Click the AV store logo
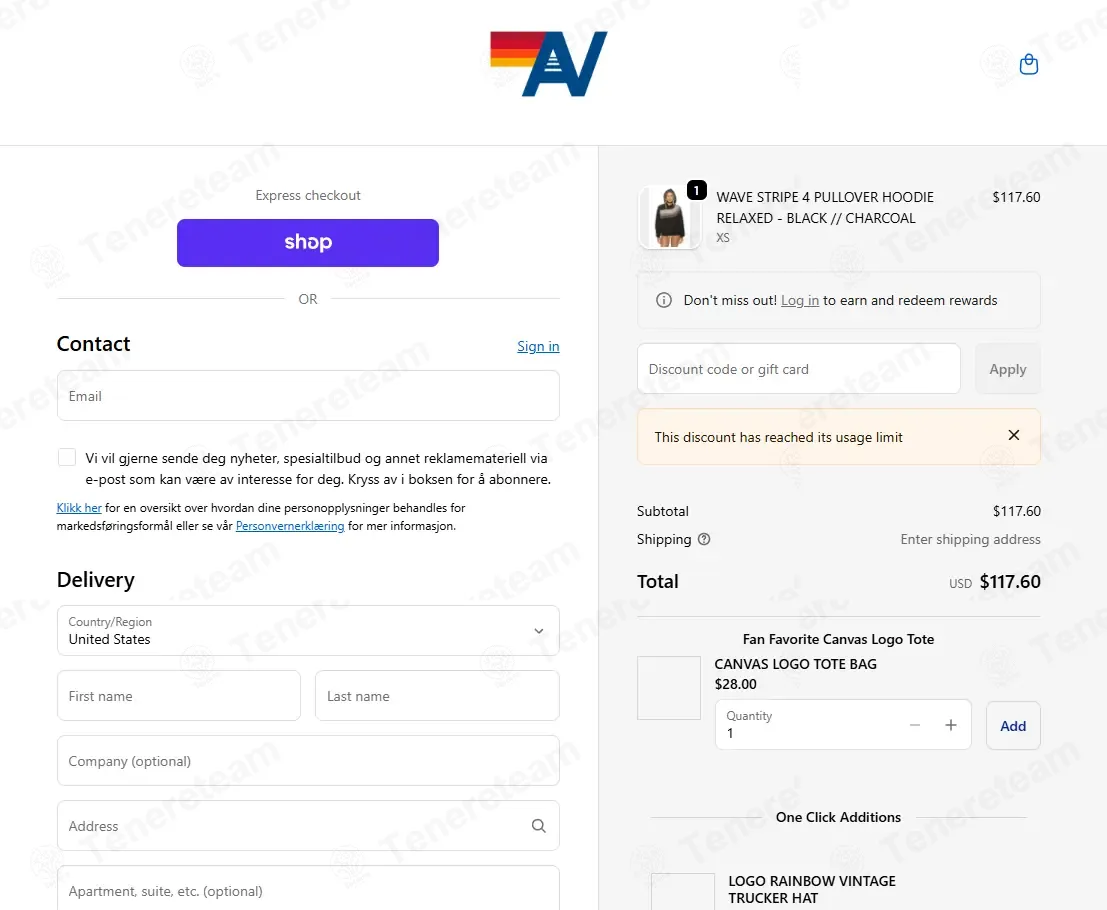Screen dimensions: 1107x910 point(549,64)
